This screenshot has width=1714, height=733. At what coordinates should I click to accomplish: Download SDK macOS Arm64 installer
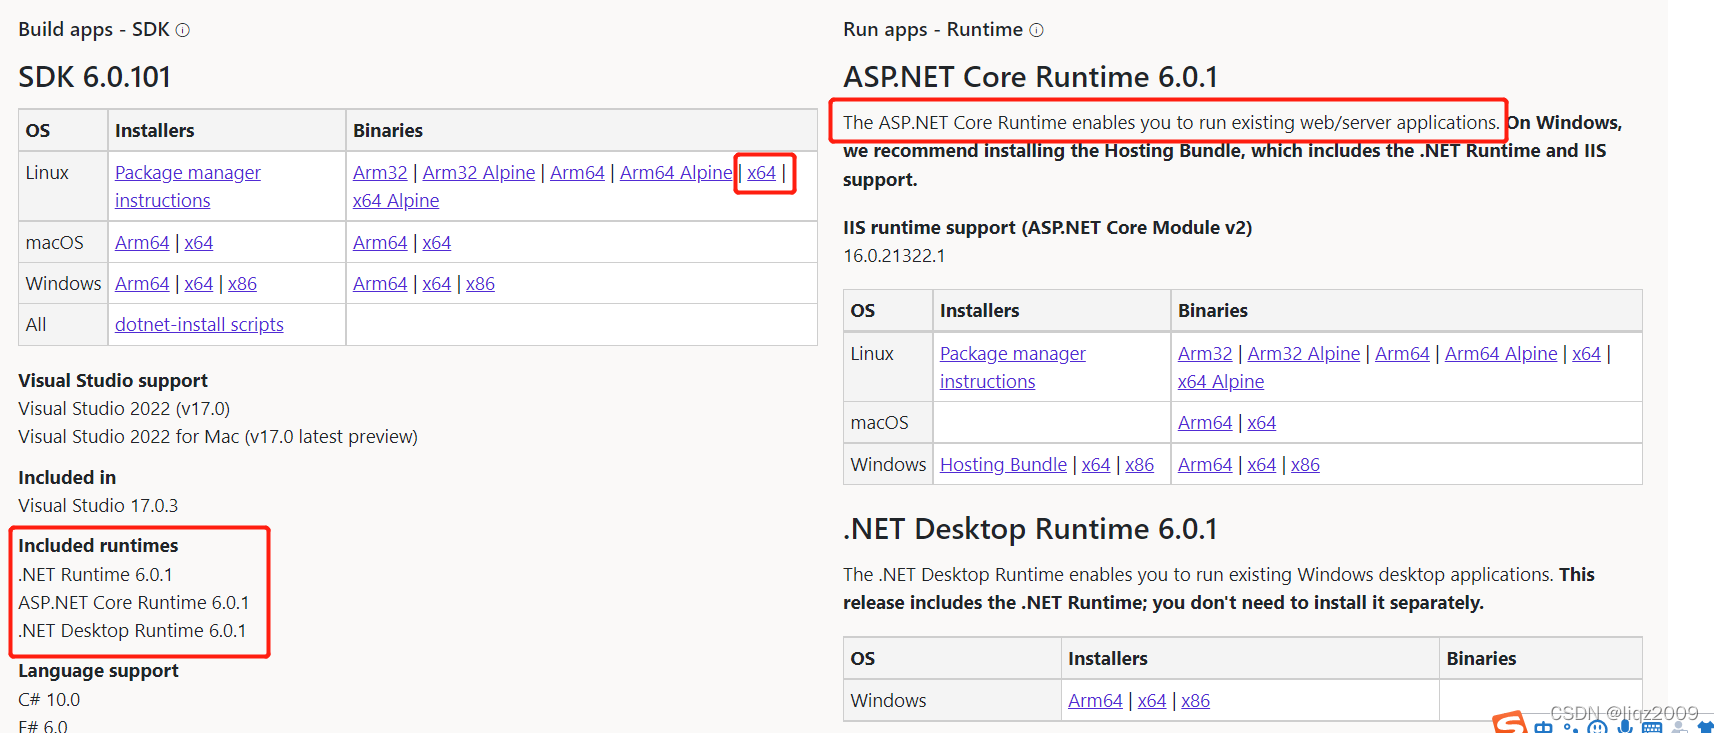click(x=142, y=242)
